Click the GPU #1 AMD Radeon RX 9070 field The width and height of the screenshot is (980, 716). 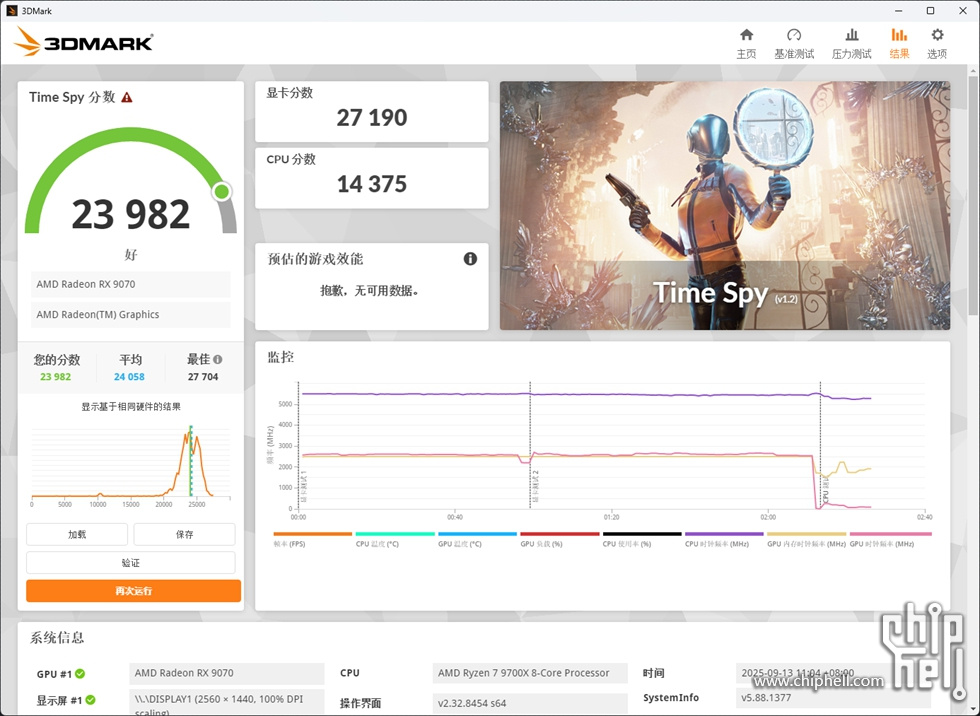226,673
